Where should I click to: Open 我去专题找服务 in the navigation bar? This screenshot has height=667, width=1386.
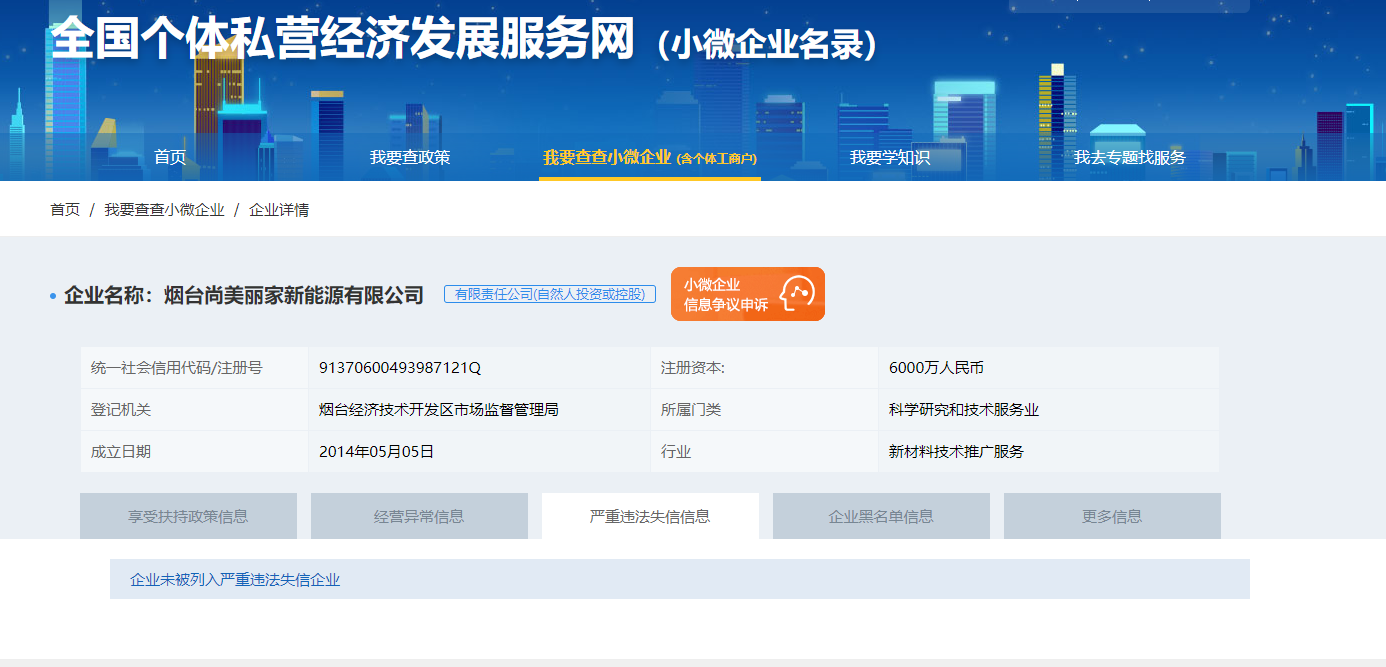(1130, 157)
